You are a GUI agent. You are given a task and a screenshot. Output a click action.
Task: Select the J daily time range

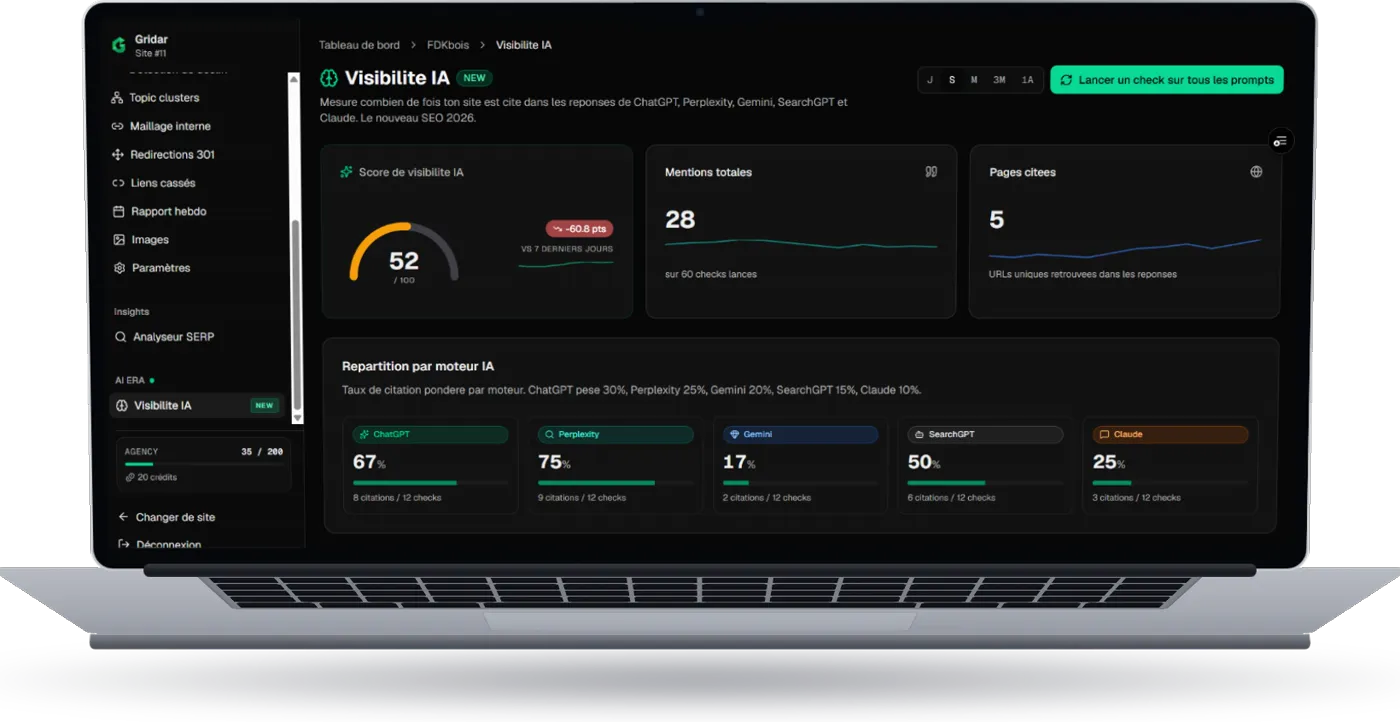(x=930, y=80)
